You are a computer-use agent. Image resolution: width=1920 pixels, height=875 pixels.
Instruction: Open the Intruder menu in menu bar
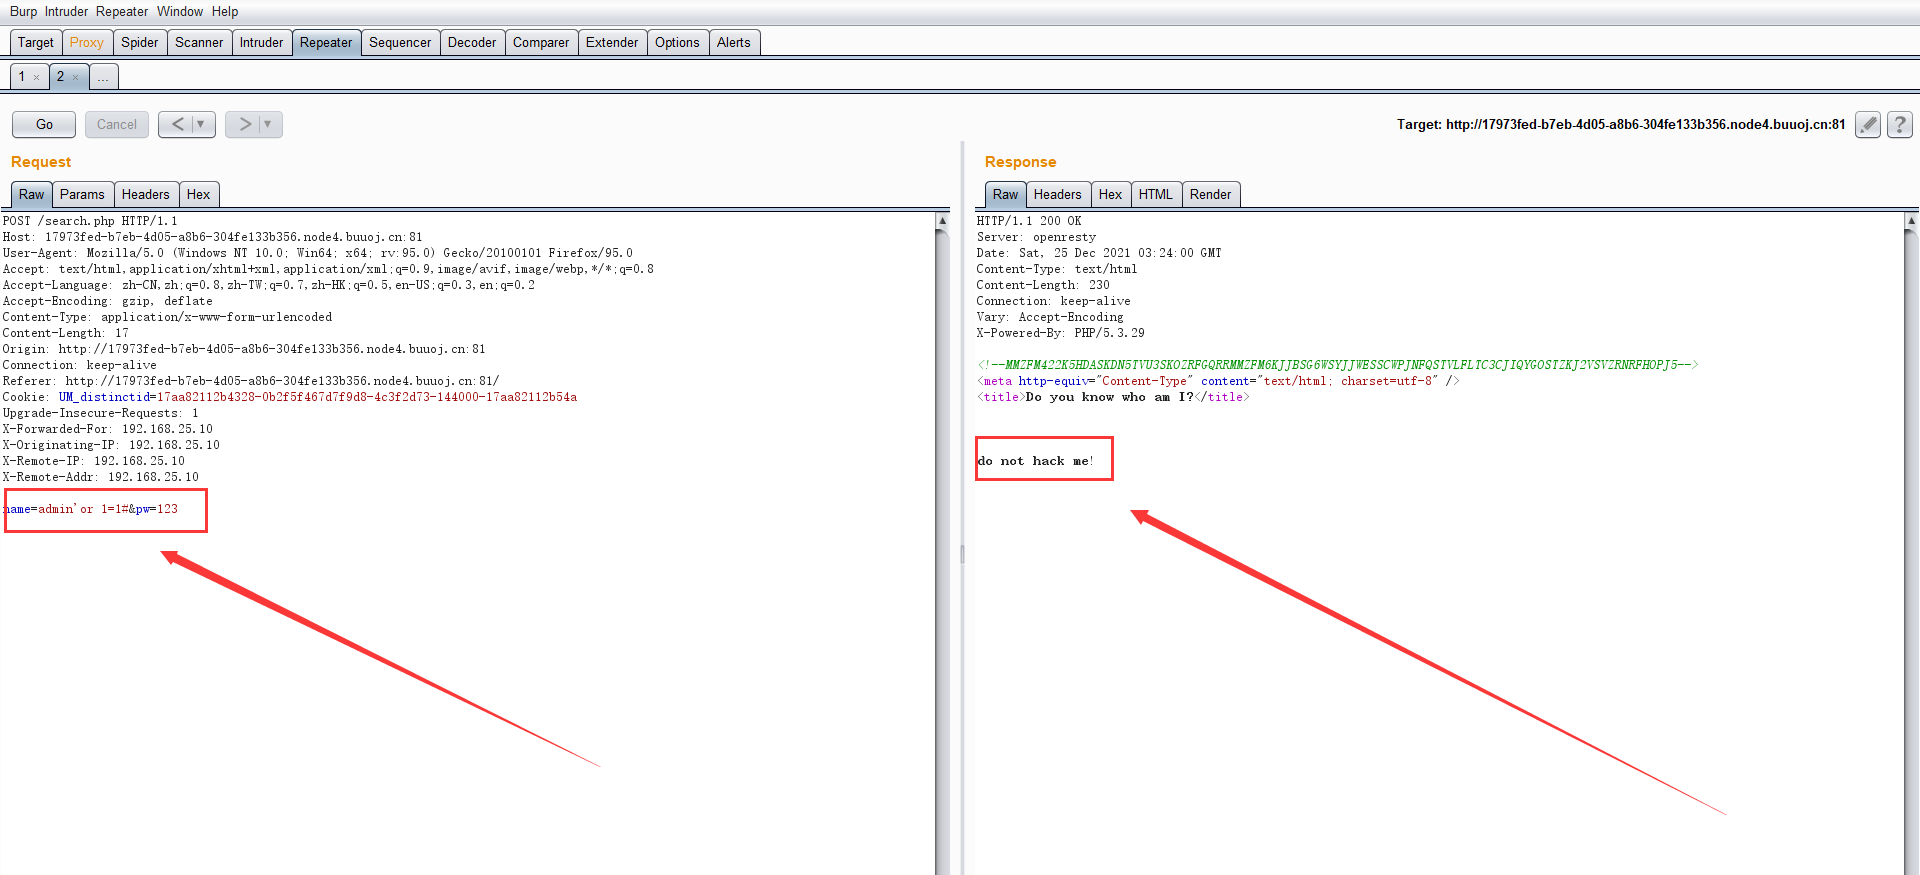click(x=66, y=11)
